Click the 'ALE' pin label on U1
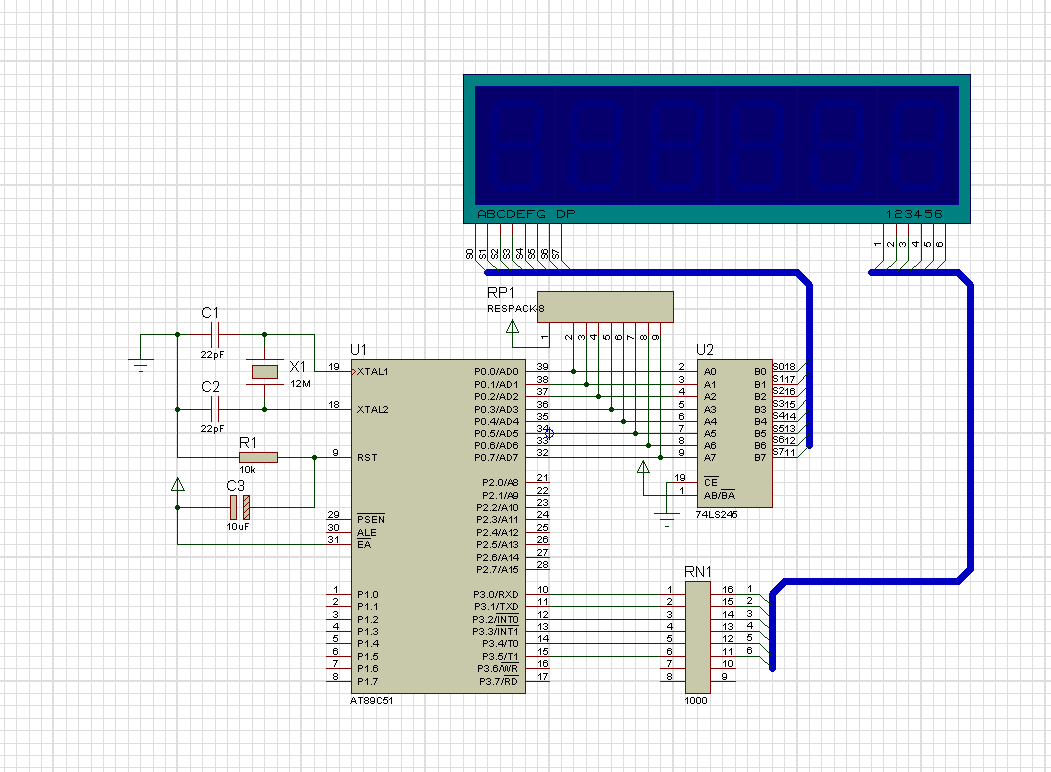Screen dimensions: 1051x772 (x=367, y=533)
